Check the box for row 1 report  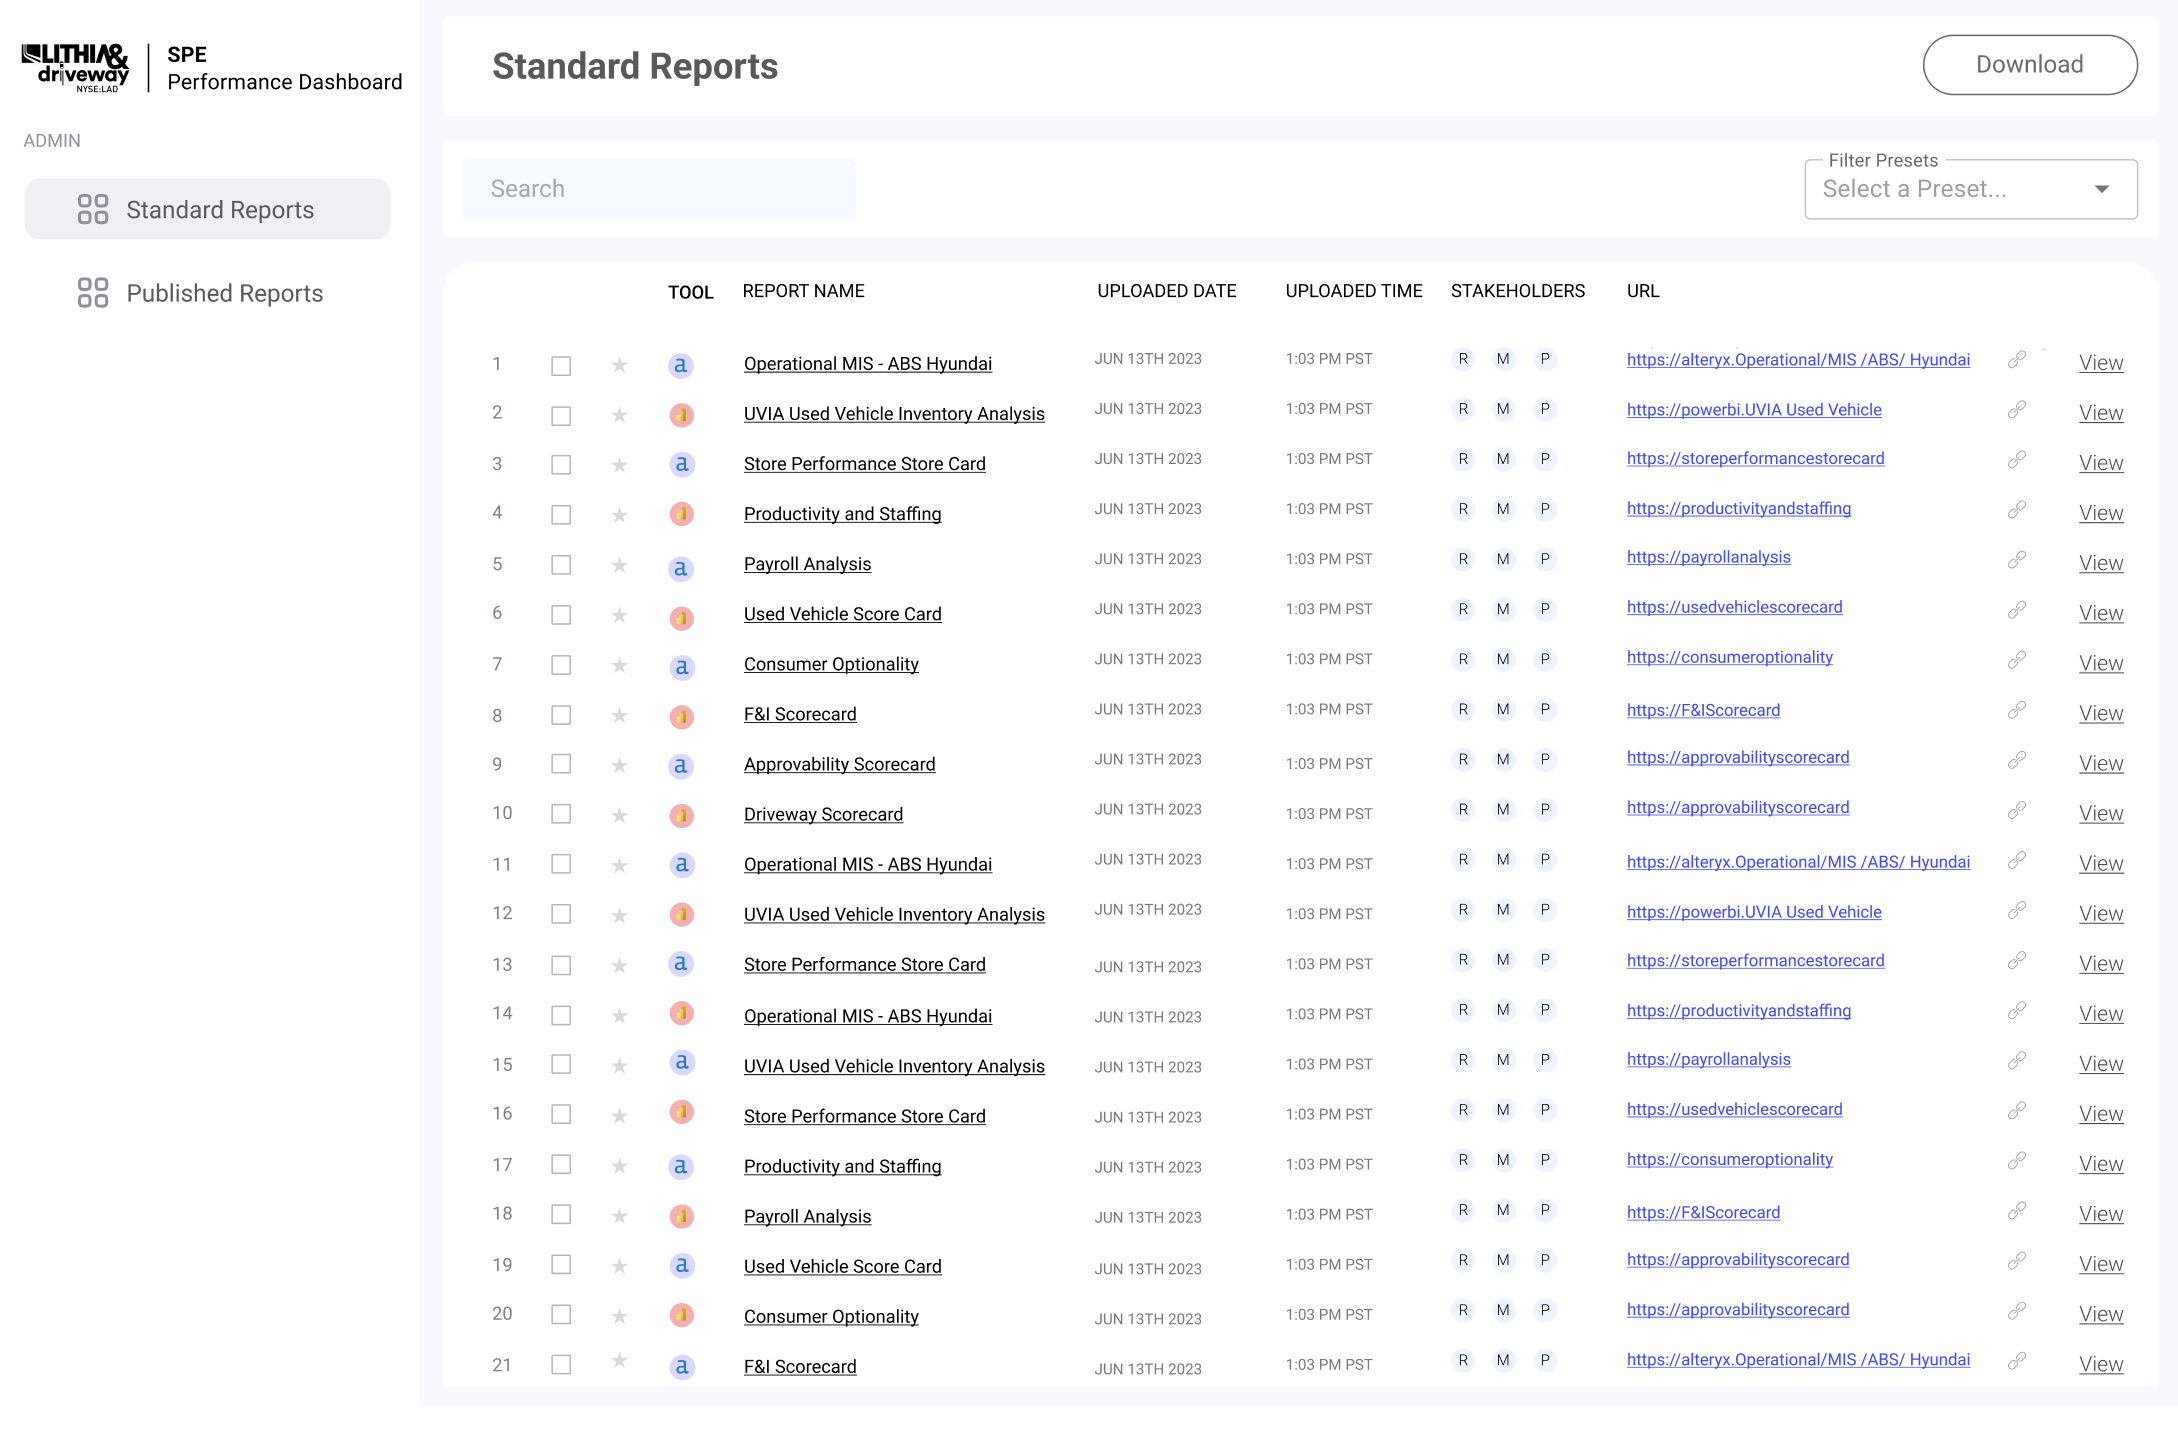[561, 366]
